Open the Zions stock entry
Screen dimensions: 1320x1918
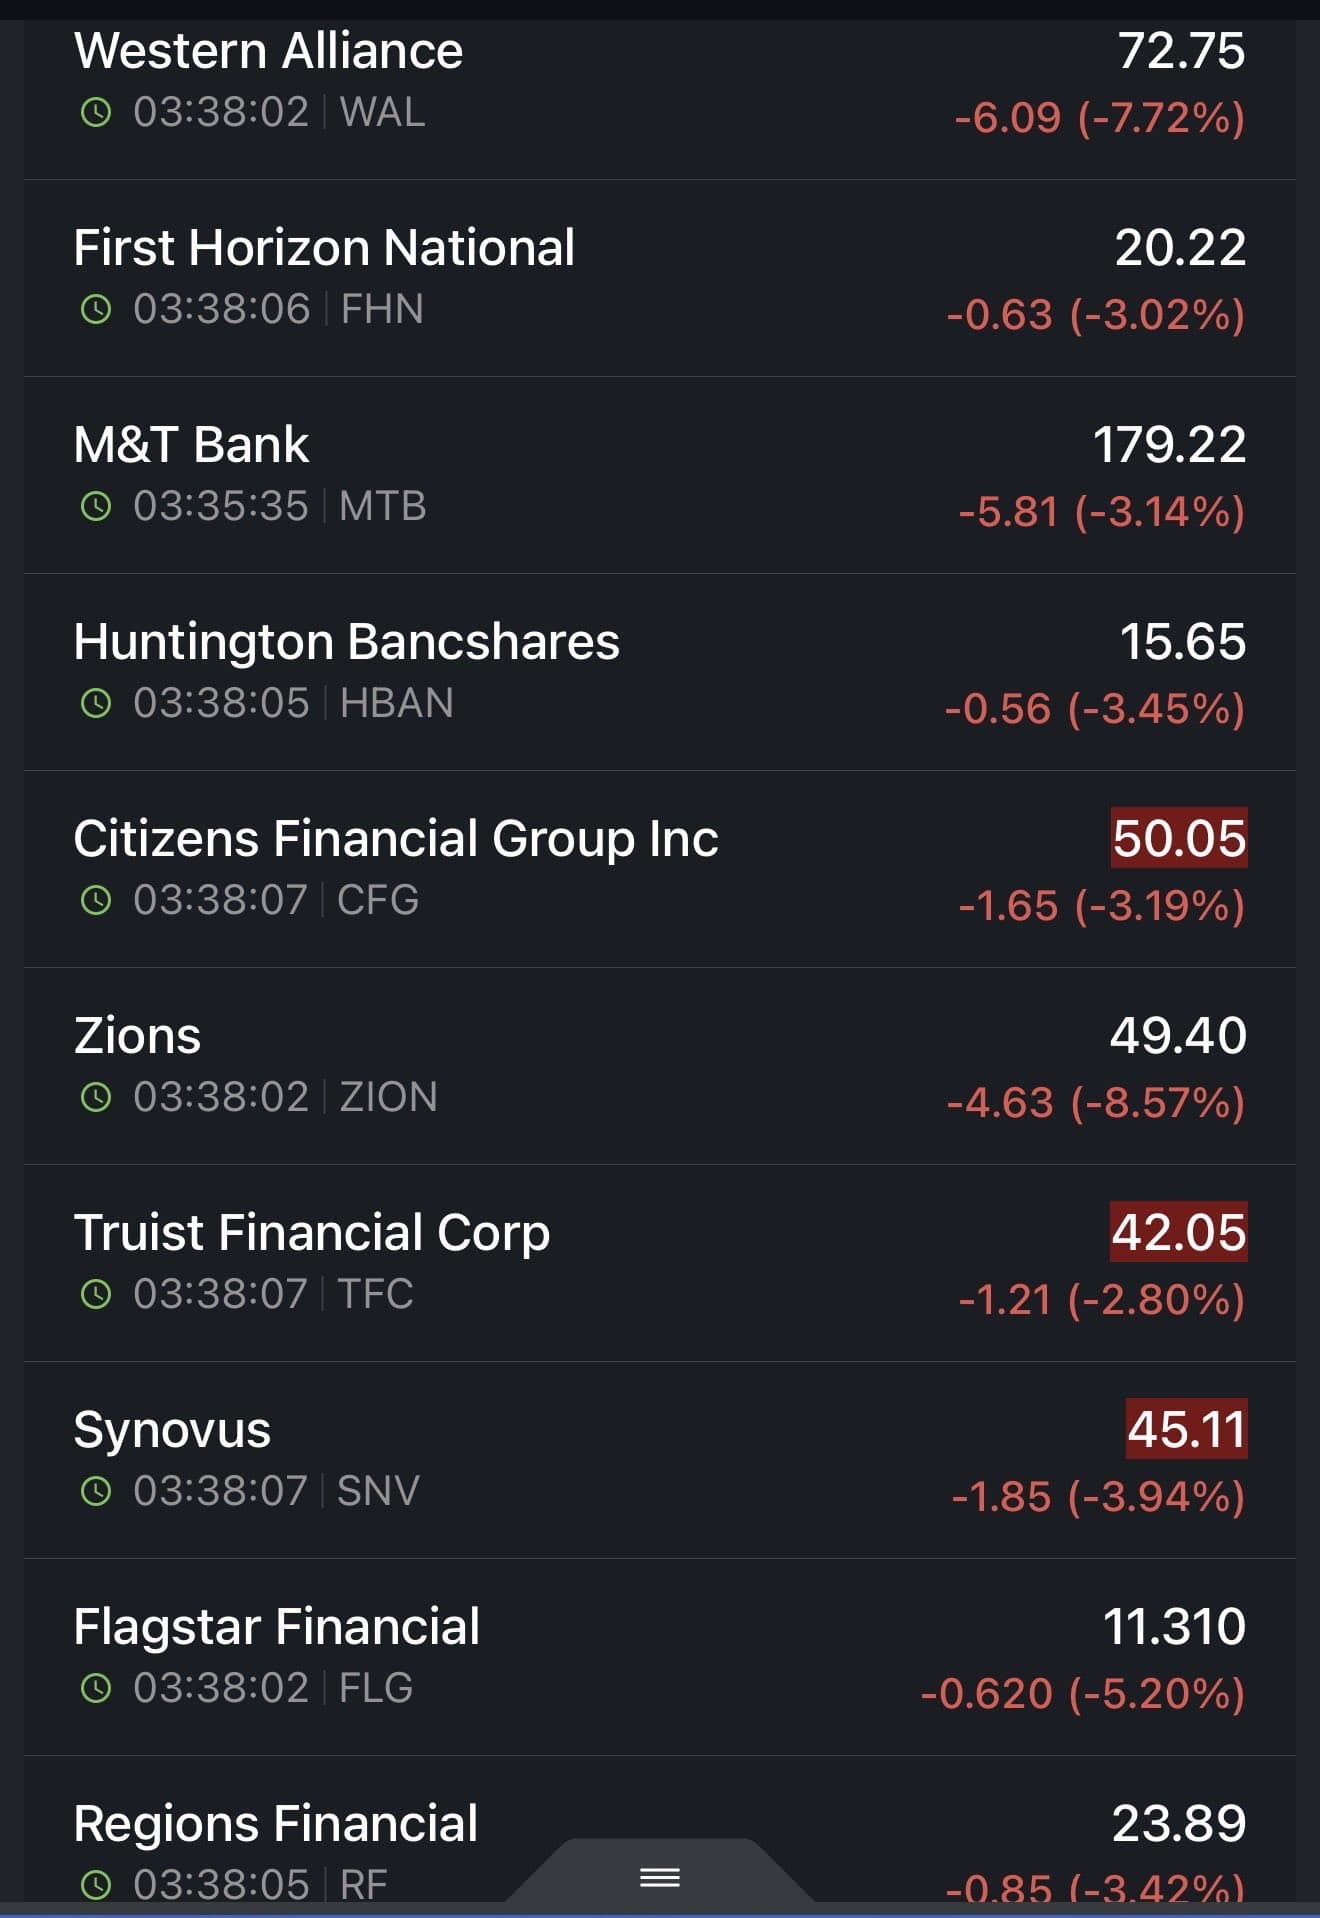[x=138, y=1036]
